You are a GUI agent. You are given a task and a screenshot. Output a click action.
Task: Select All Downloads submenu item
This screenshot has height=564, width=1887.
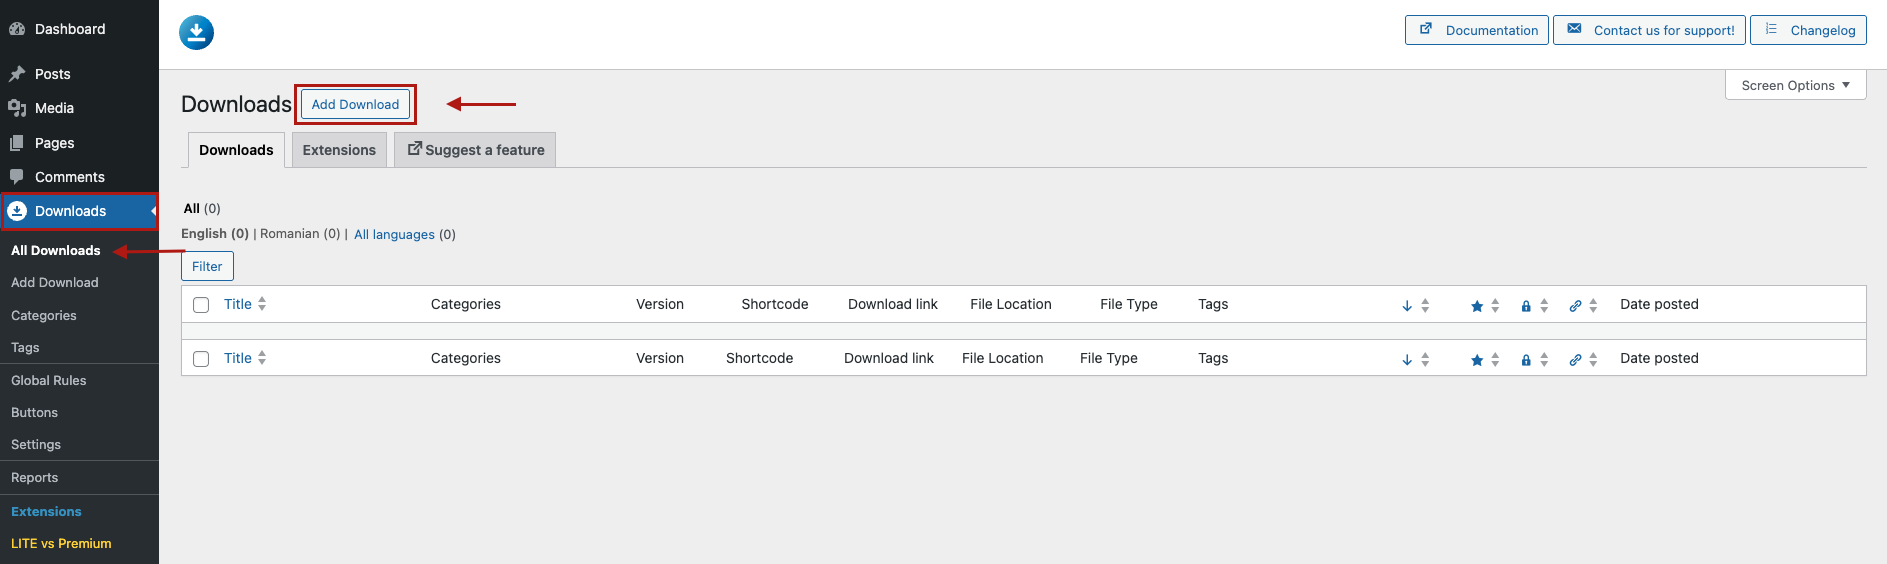[x=56, y=250]
